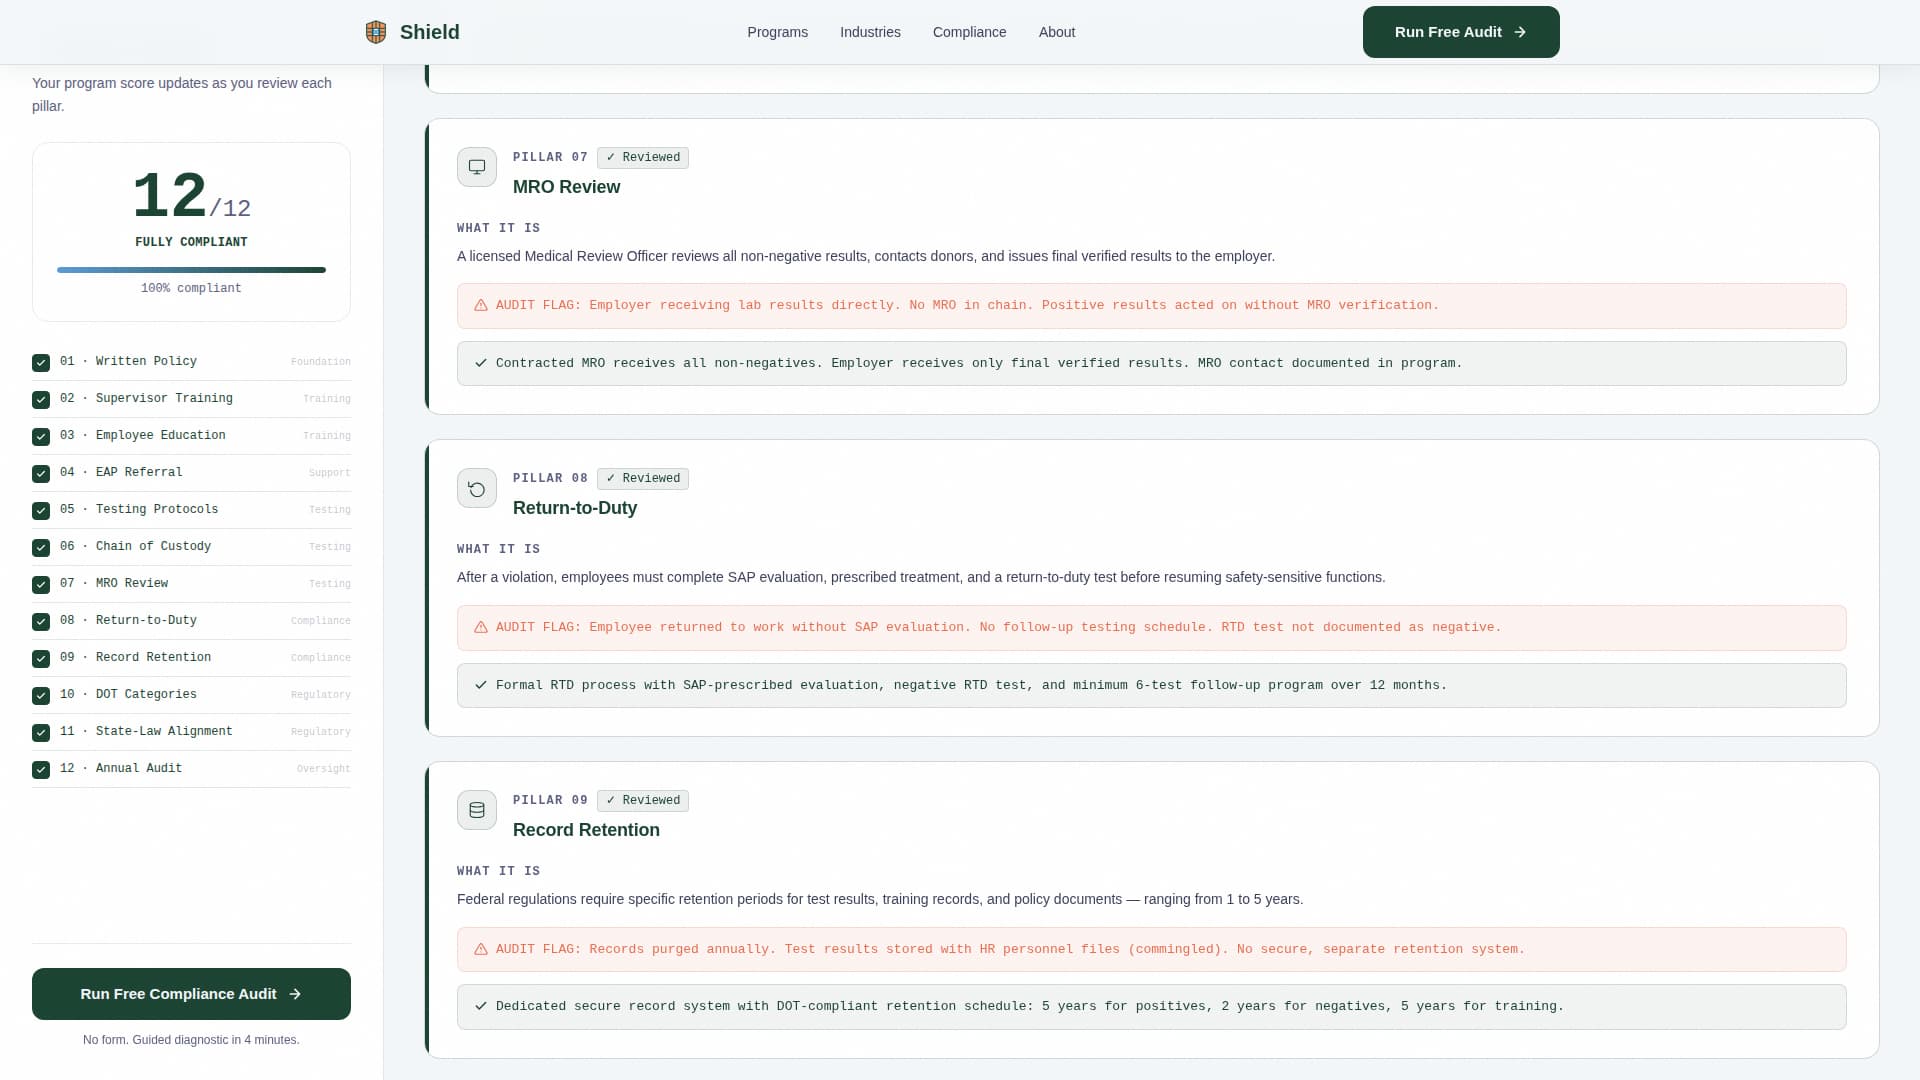Click the FULLY COMPLIANT label
Image resolution: width=1920 pixels, height=1080 pixels.
[191, 242]
